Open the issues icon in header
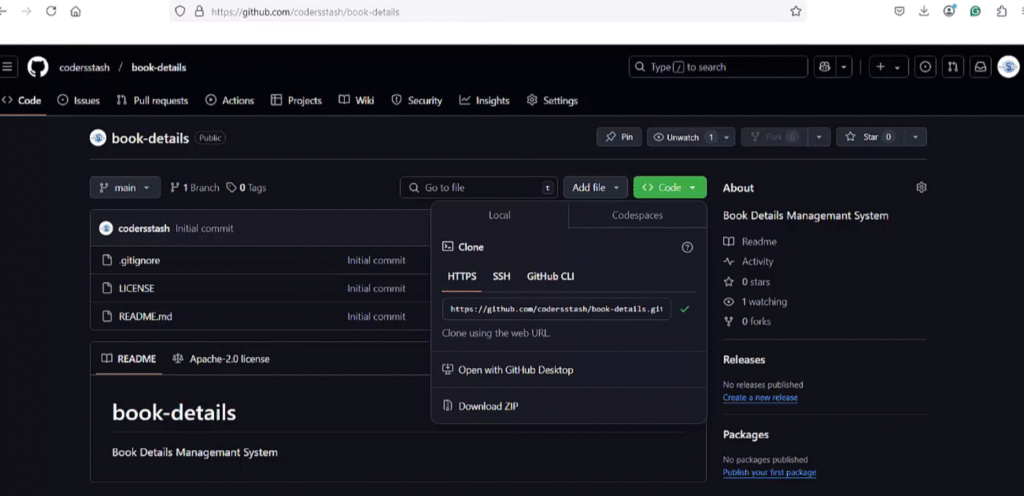Image resolution: width=1024 pixels, height=496 pixels. (x=925, y=67)
